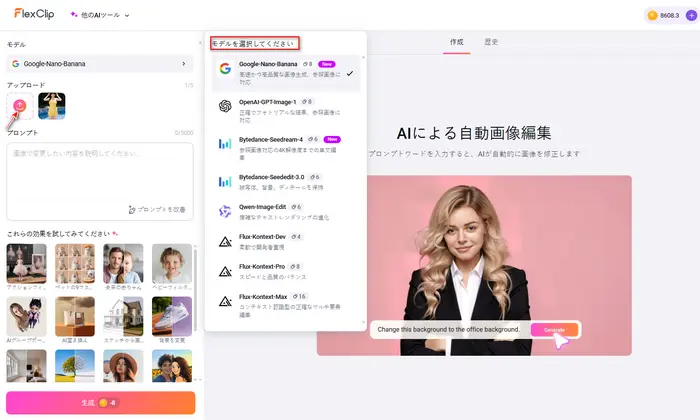Select Bytedance-Seededit-3.0 model
700x420 pixels.
pyautogui.click(x=286, y=182)
